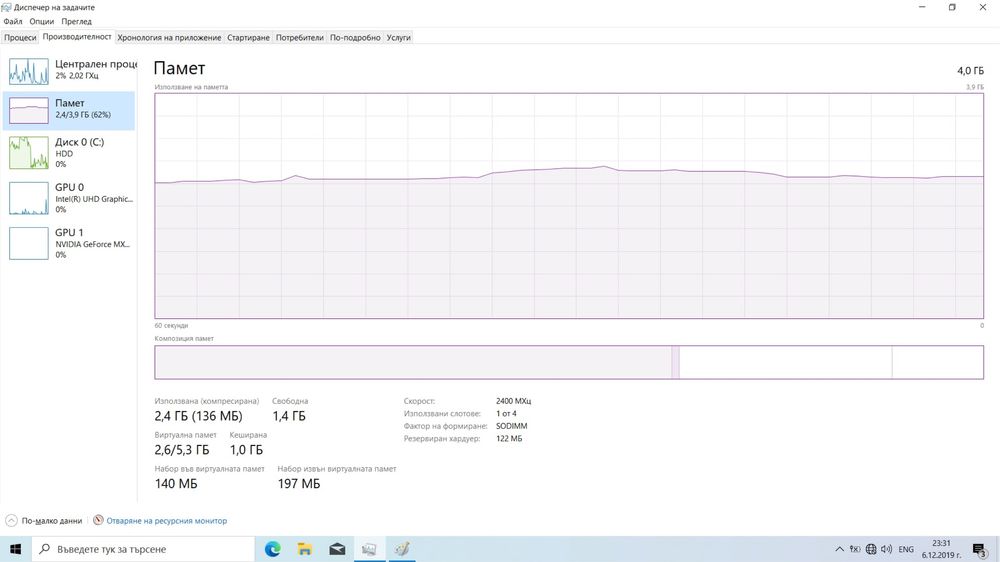This screenshot has width=1000, height=562.
Task: Select the Памет item in sidebar
Action: (69, 110)
